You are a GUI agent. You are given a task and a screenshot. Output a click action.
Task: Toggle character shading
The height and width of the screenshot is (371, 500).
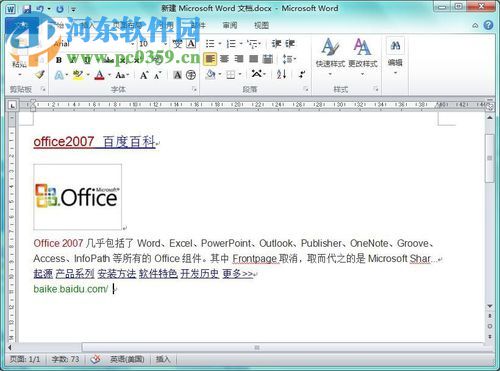click(177, 75)
